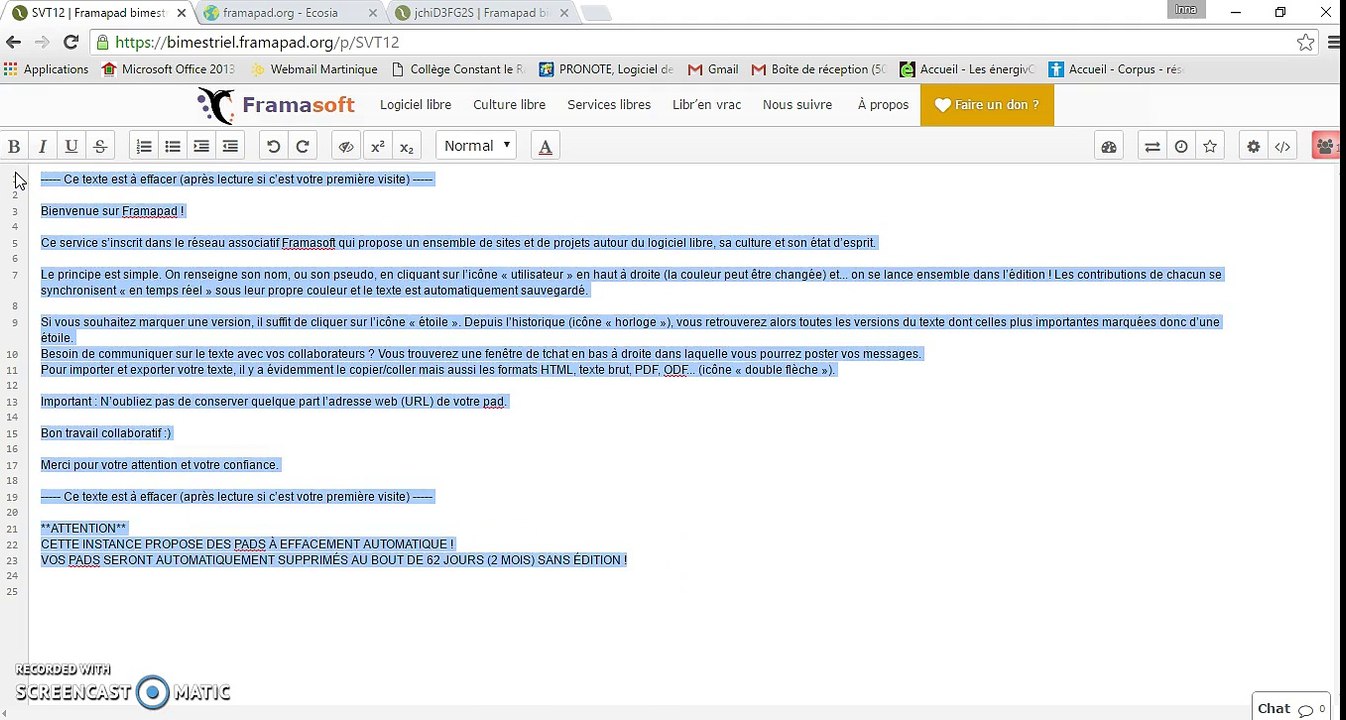Image resolution: width=1346 pixels, height=720 pixels.
Task: Open Chrome main menu
Action: 1334,42
